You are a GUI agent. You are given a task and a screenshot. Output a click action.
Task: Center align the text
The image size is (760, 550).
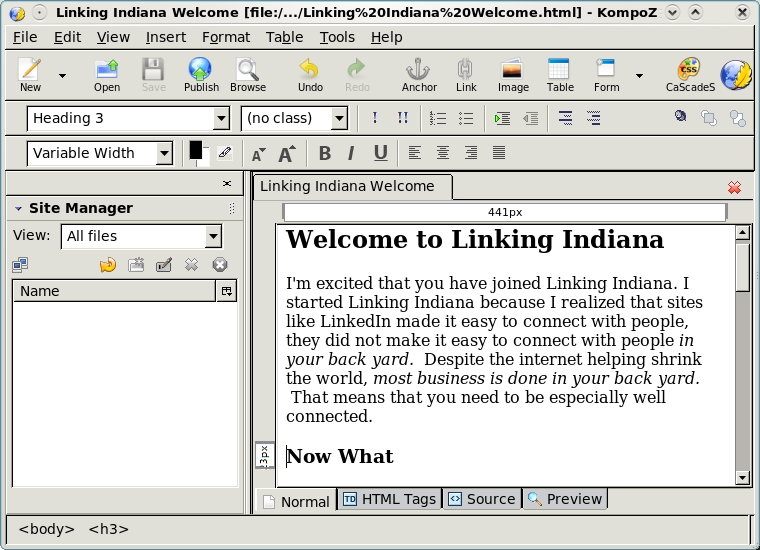[x=443, y=153]
